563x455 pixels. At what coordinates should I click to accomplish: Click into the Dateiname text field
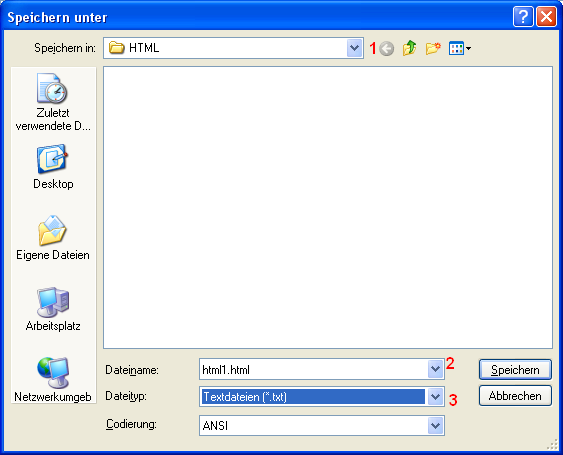313,369
